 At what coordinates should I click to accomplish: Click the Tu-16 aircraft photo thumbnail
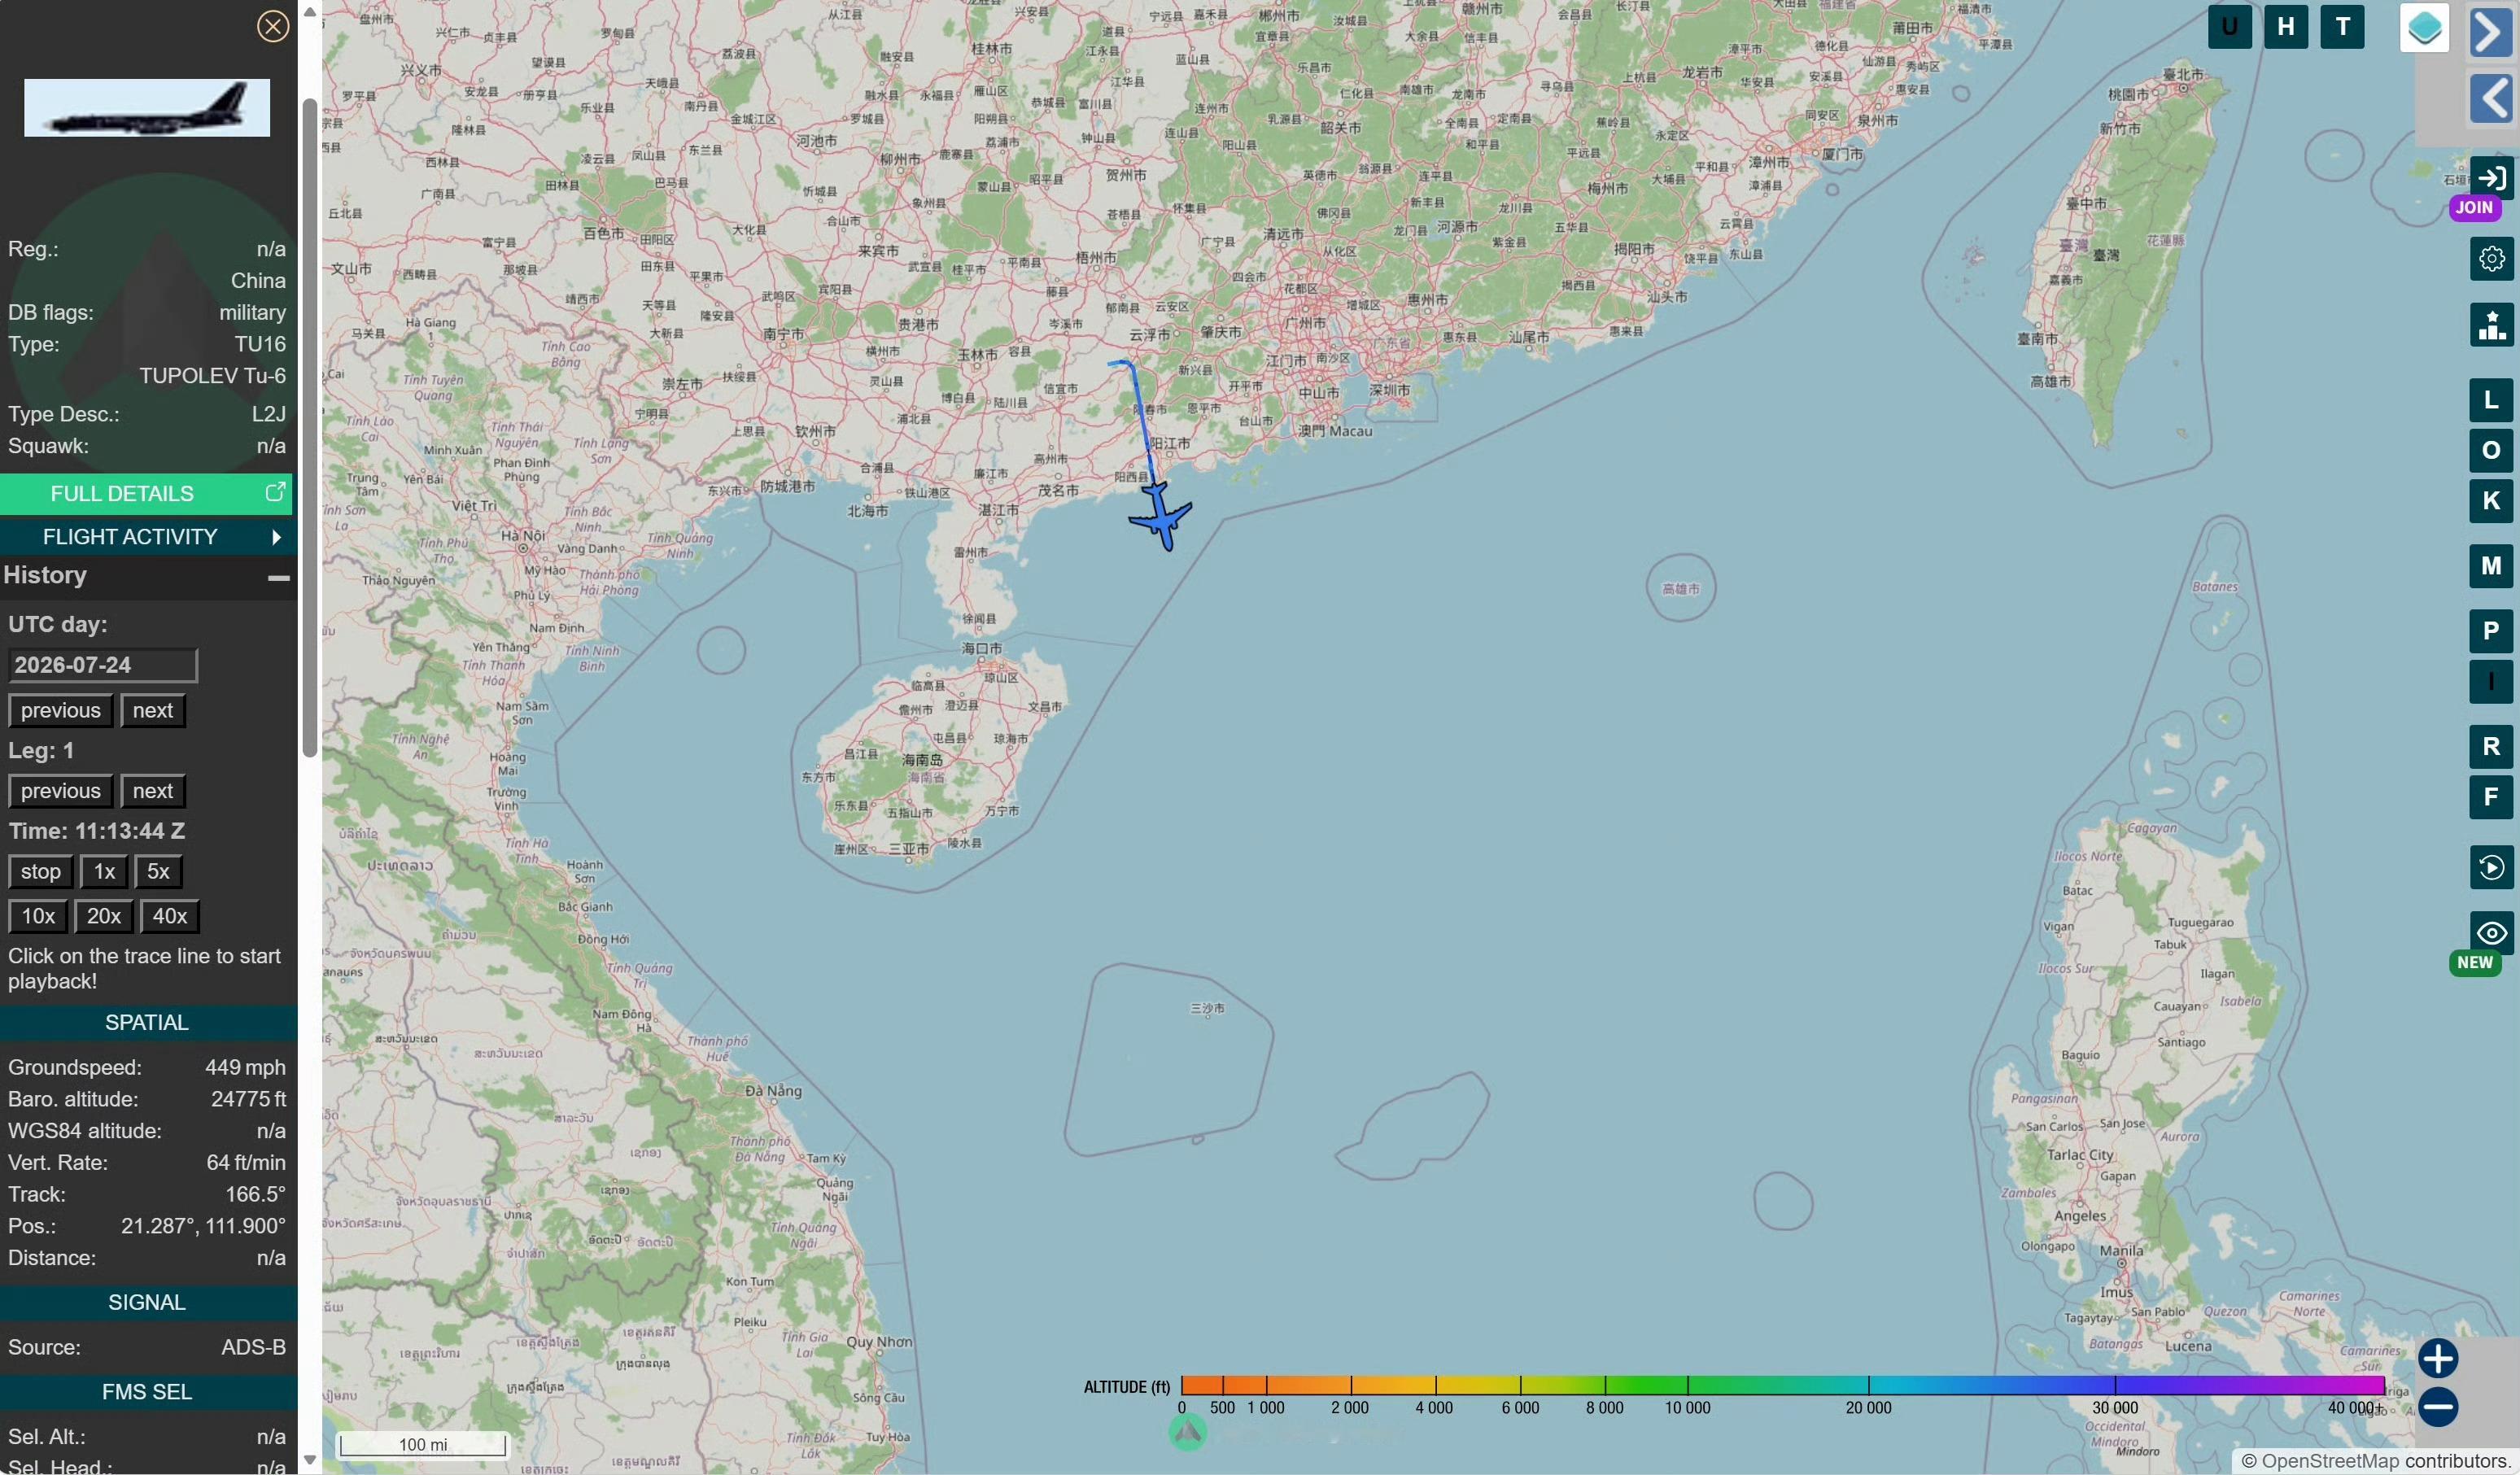click(147, 108)
